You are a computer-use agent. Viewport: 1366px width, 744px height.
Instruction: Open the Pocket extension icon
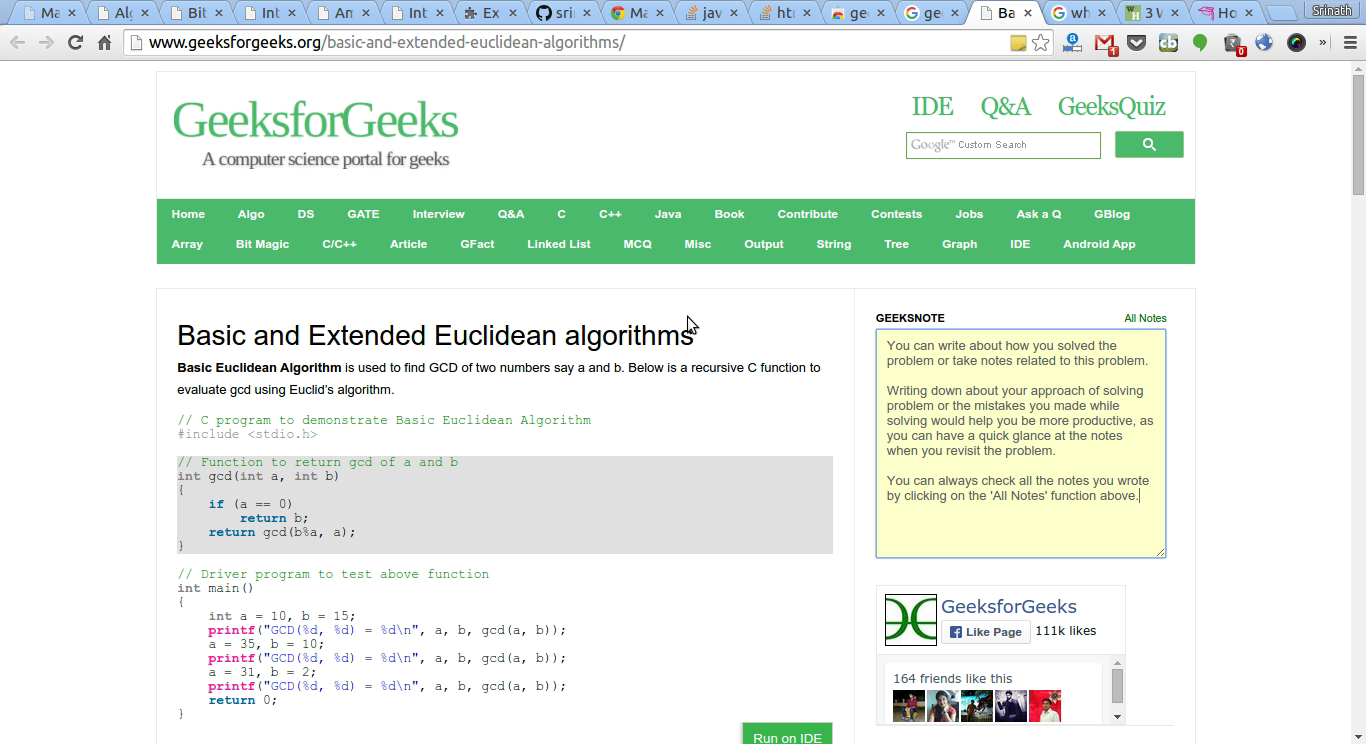[x=1137, y=43]
